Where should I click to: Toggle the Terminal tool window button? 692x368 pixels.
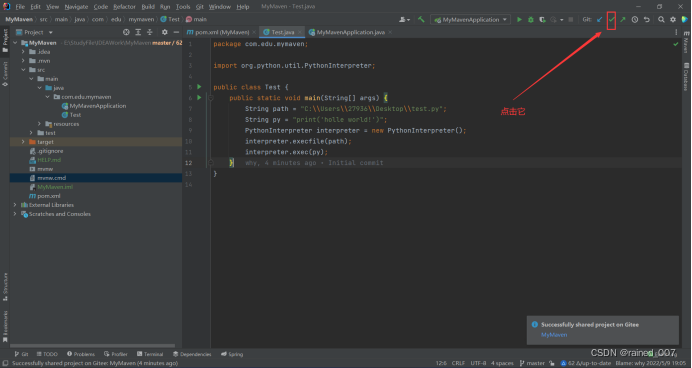pos(150,354)
